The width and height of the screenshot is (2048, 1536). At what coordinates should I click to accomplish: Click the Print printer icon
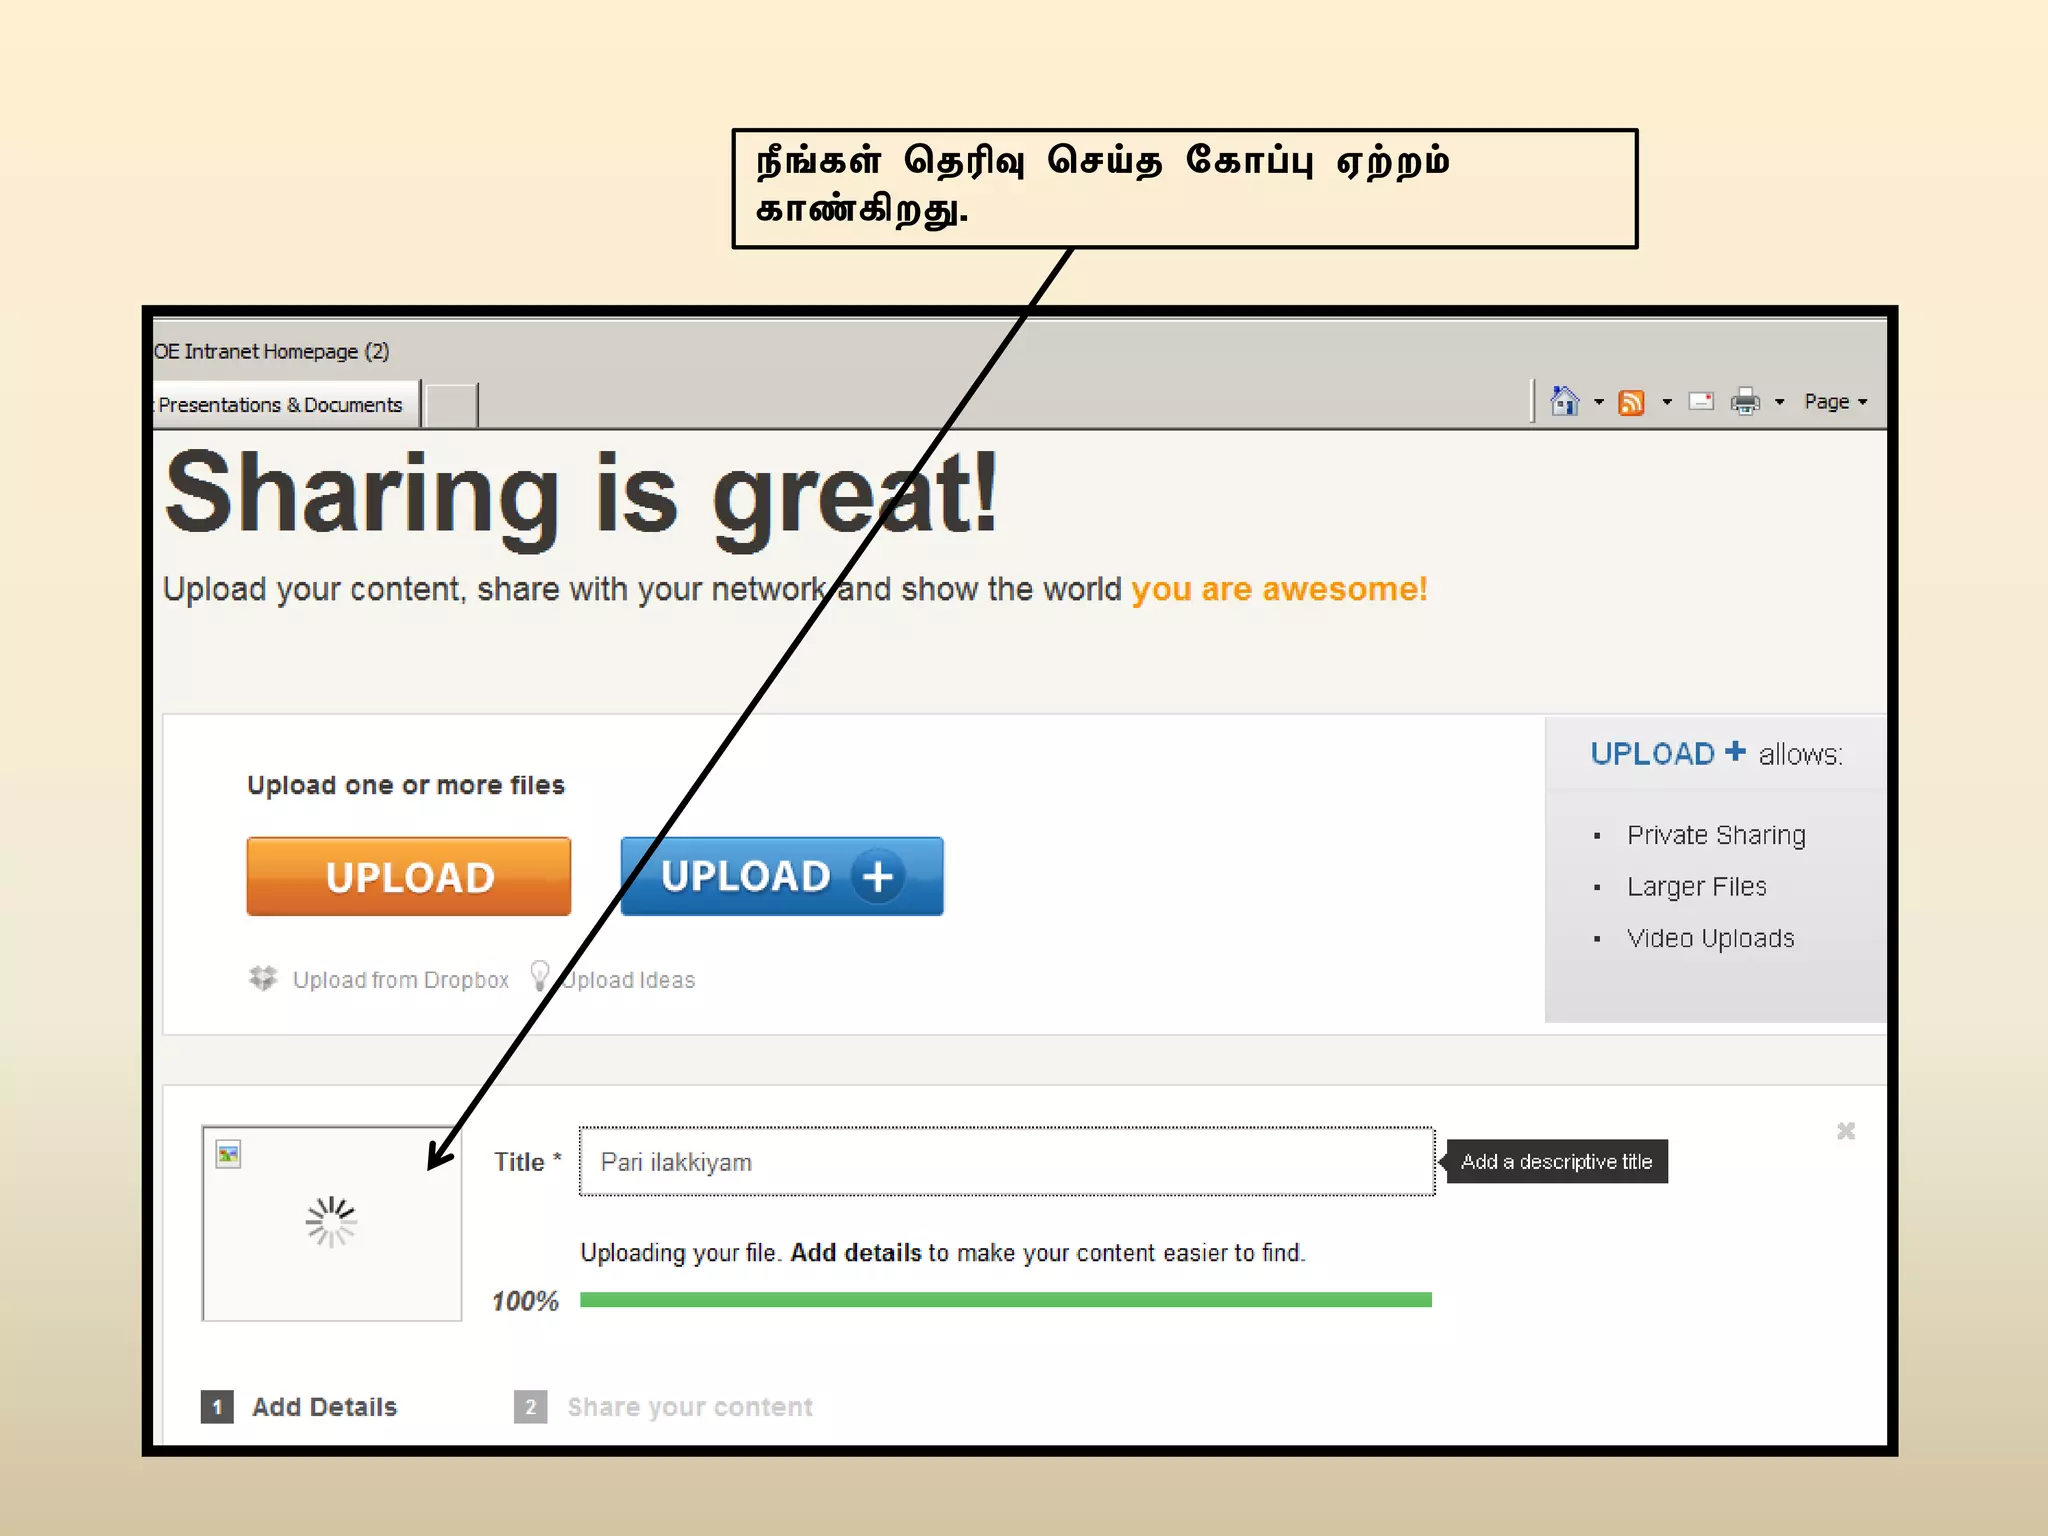point(1745,402)
